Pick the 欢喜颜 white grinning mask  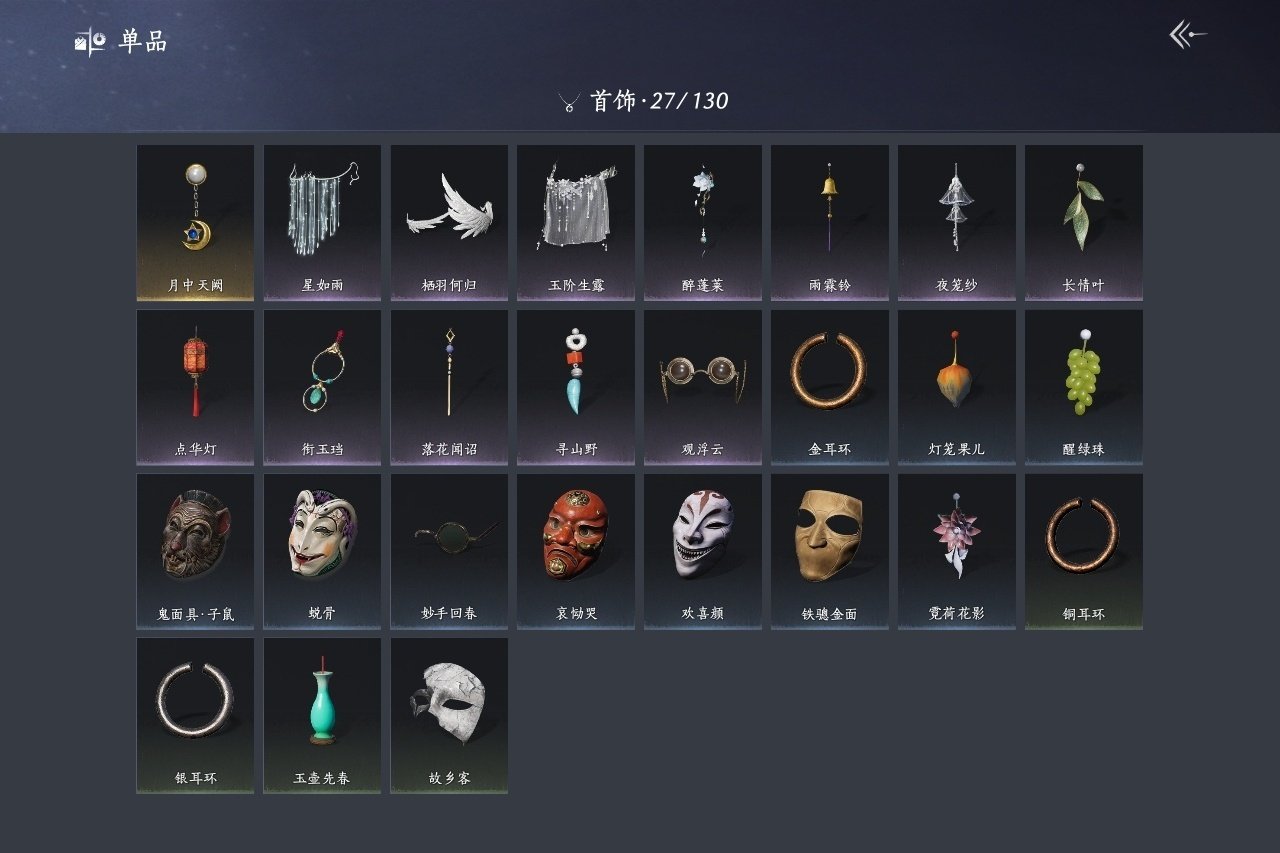702,552
